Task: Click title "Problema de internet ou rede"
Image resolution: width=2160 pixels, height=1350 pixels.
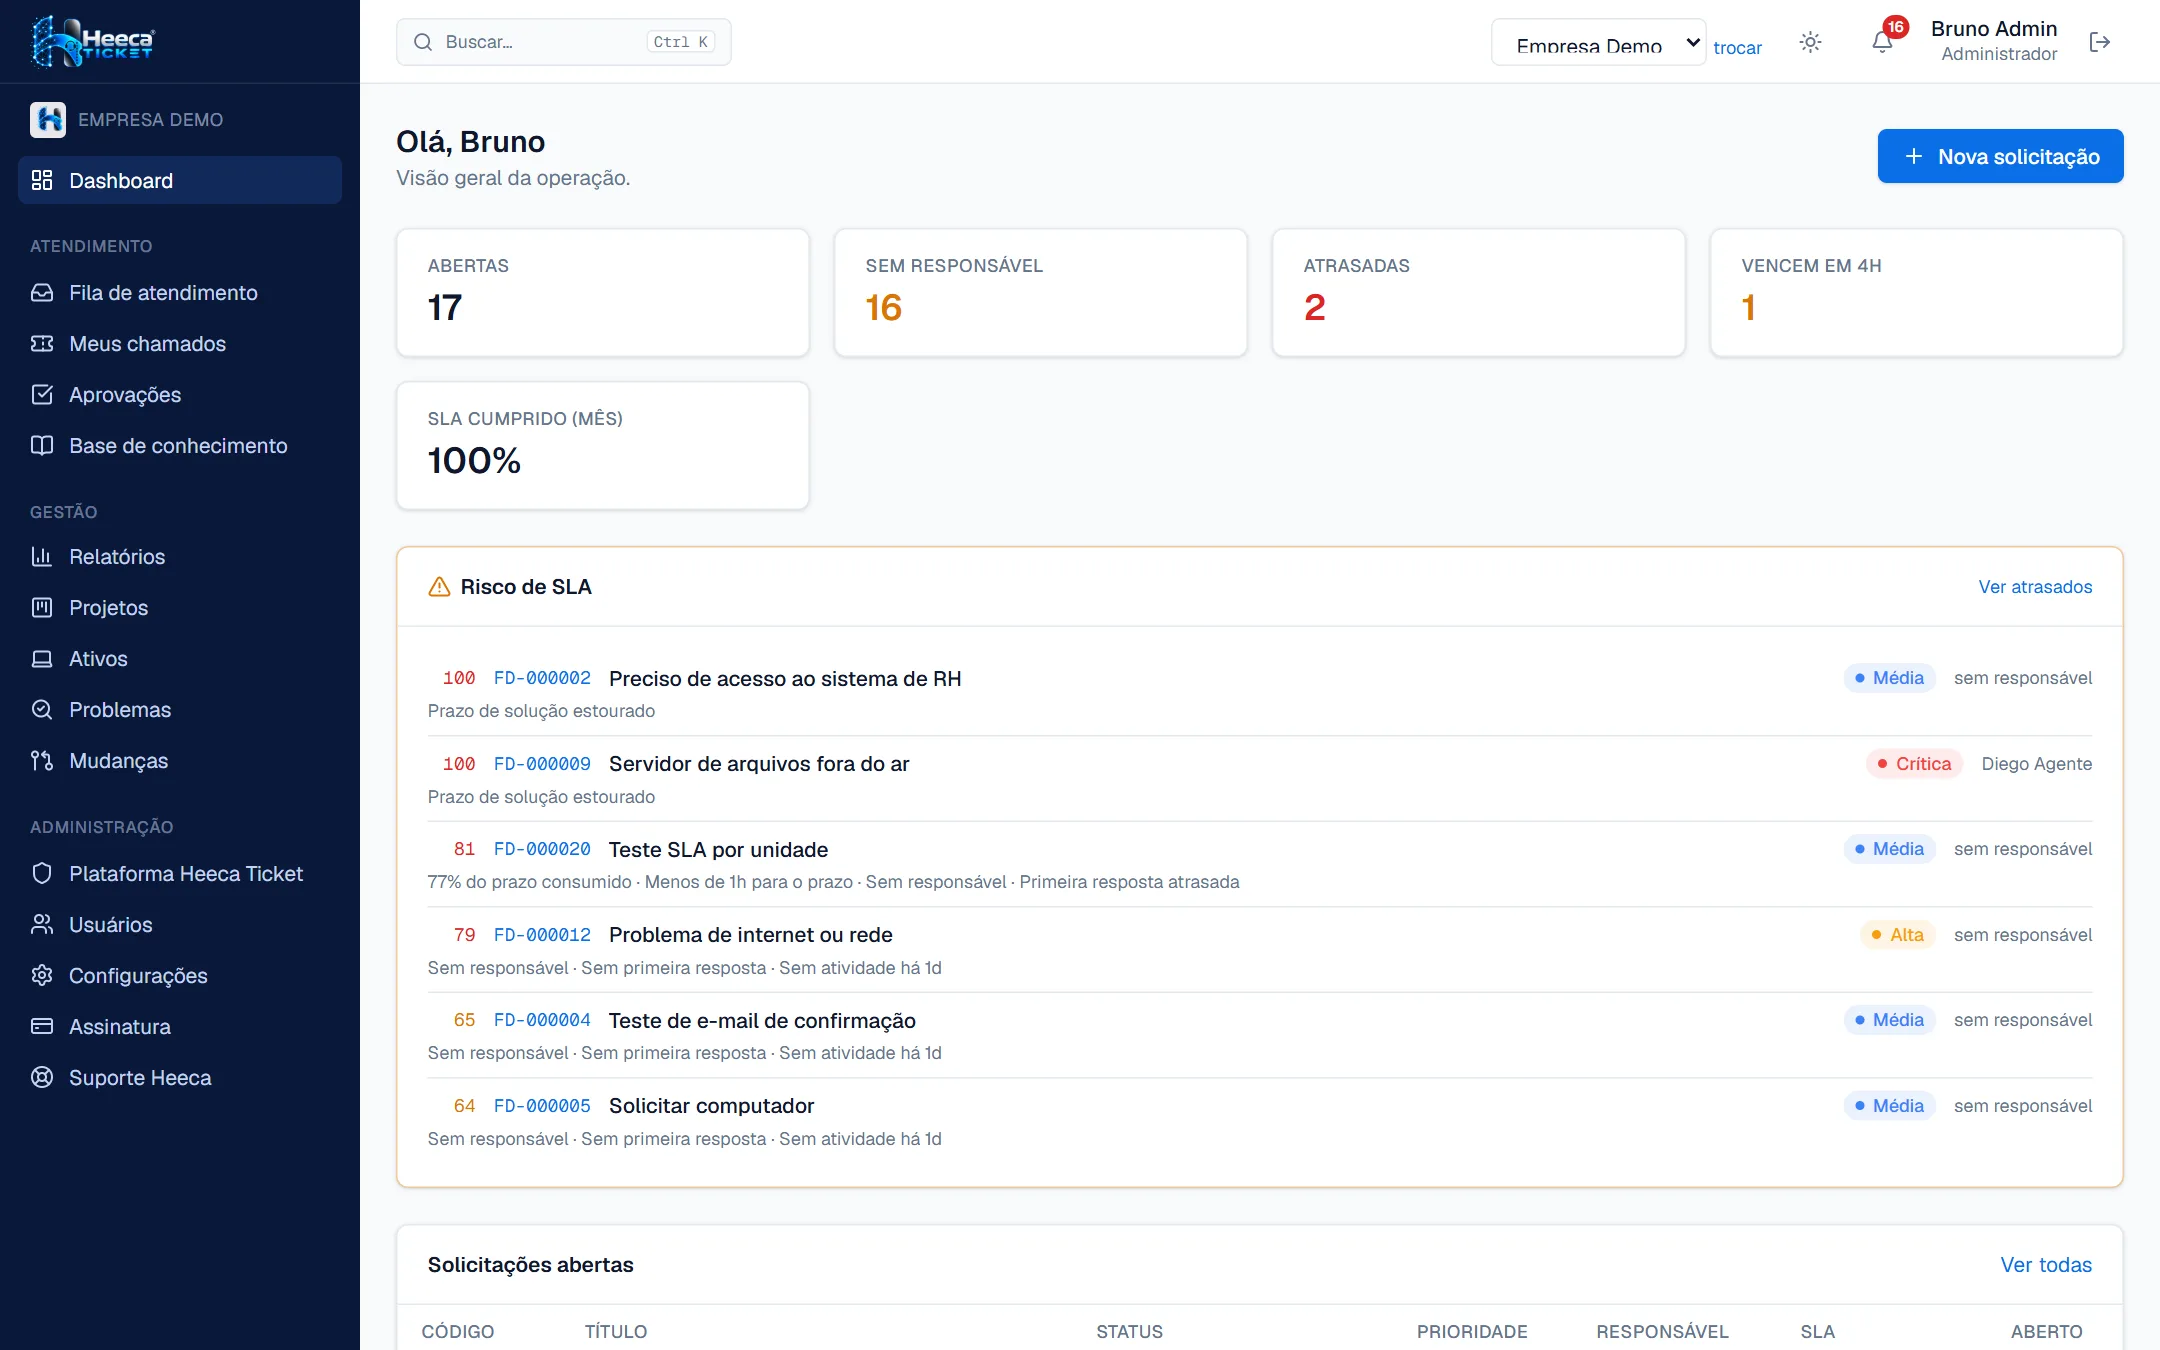Action: pyautogui.click(x=751, y=935)
